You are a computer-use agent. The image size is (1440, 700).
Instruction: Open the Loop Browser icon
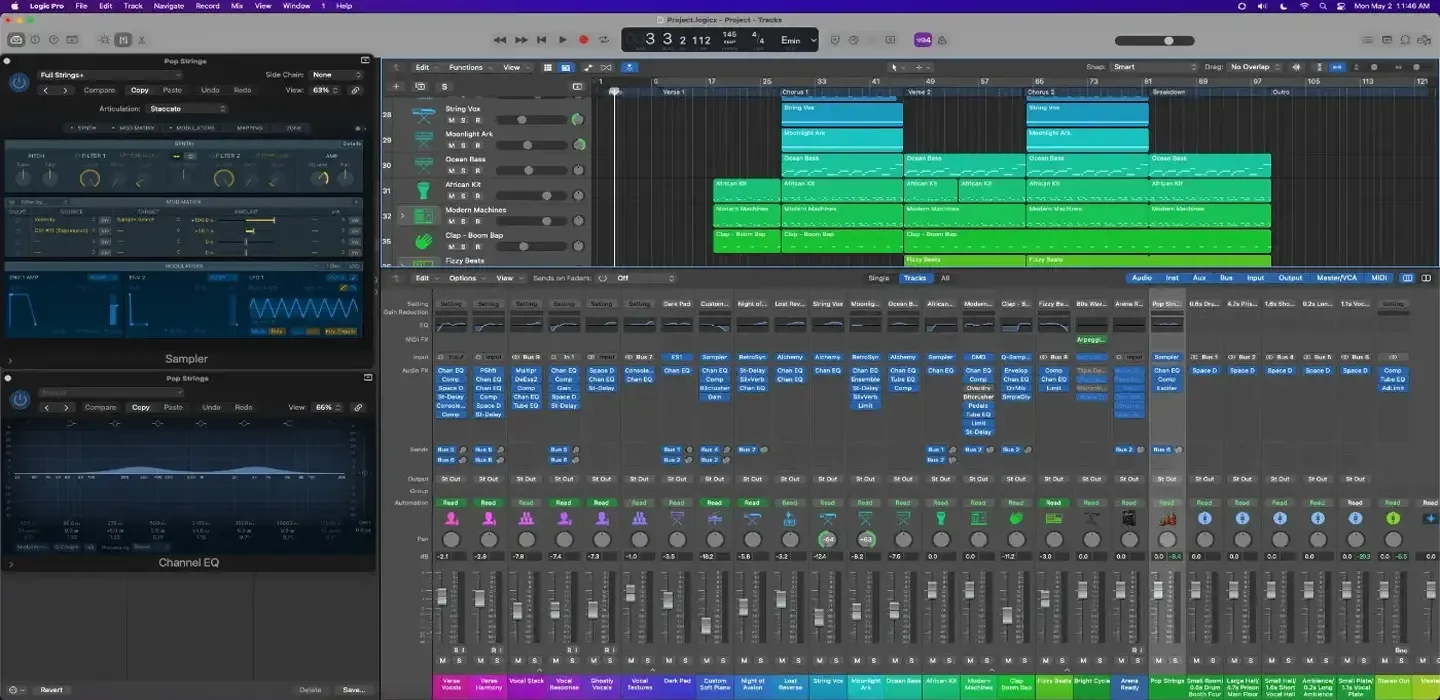(x=1406, y=40)
